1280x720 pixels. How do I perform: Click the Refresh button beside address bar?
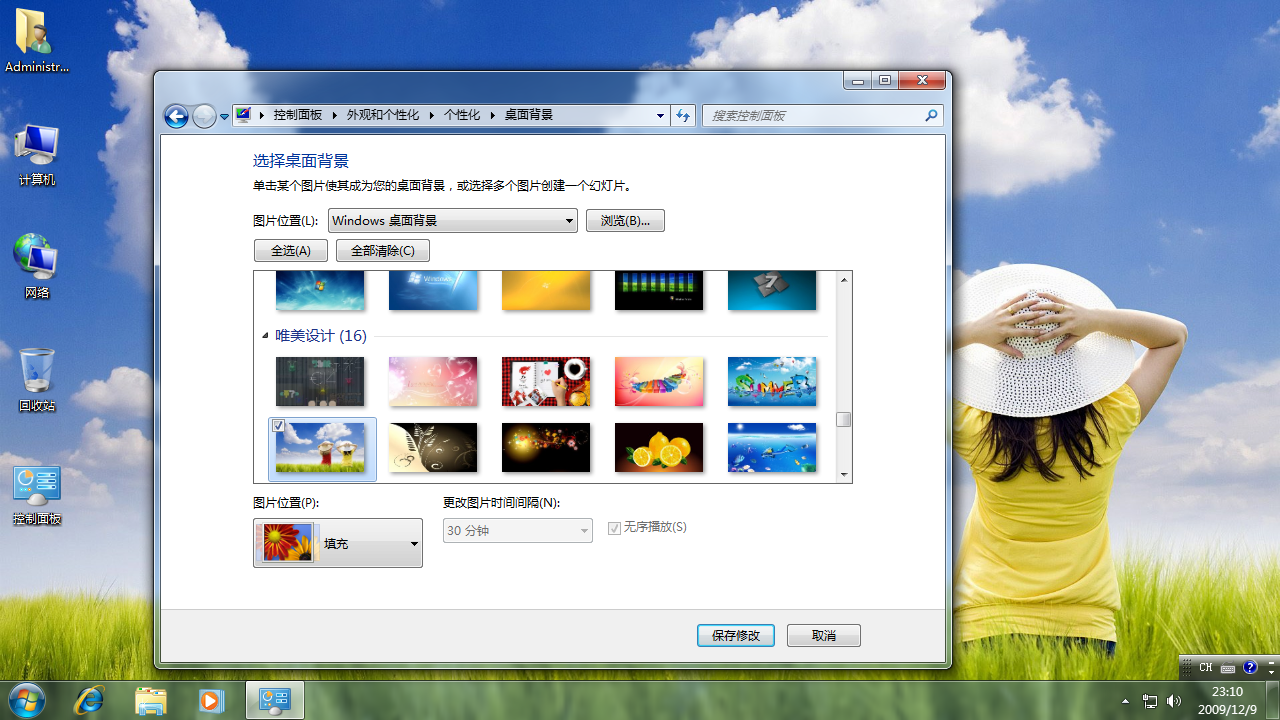pyautogui.click(x=683, y=115)
